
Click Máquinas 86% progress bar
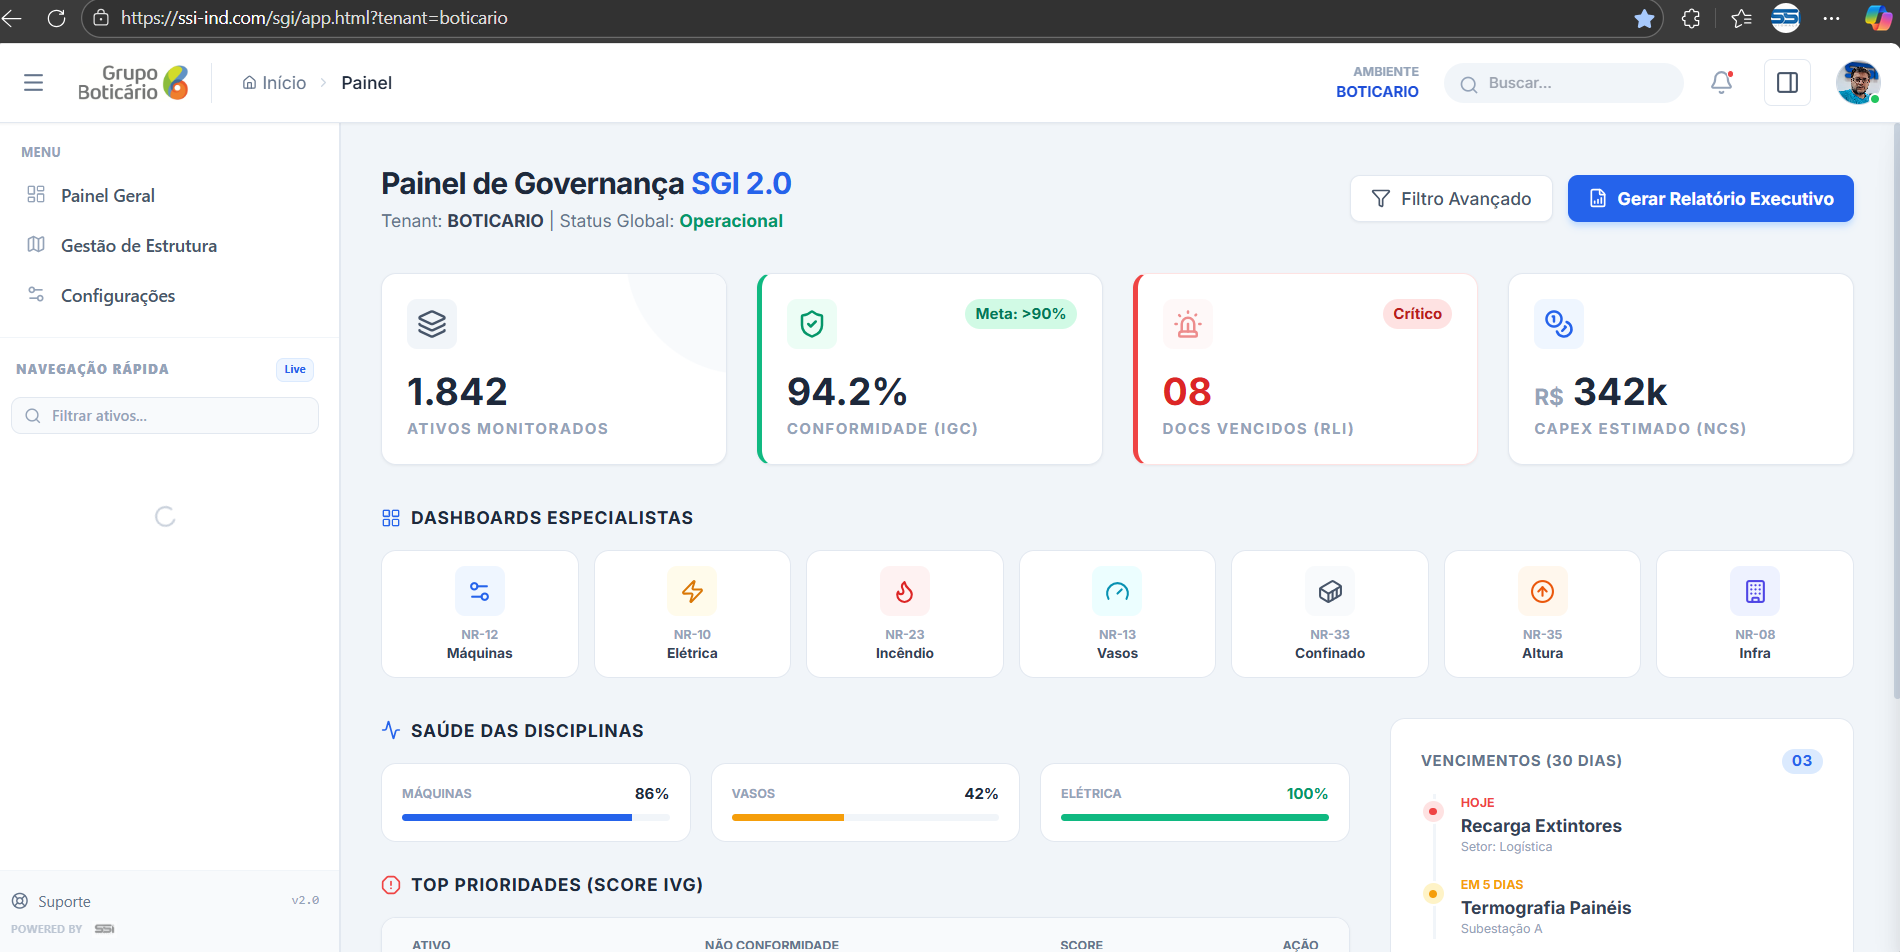click(x=535, y=817)
